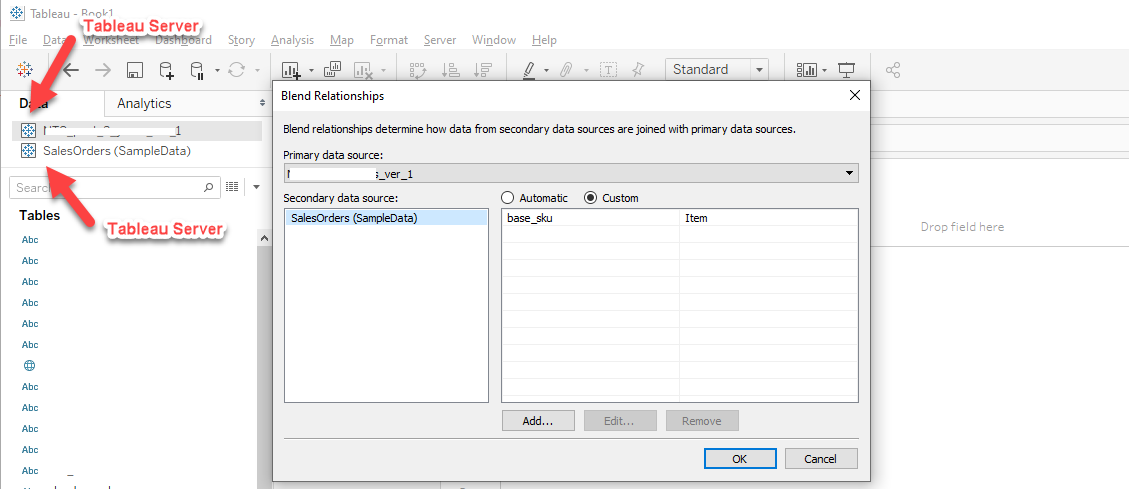Viewport: 1129px width, 489px height.
Task: Click the Show Mark Labels T icon
Action: pos(609,70)
